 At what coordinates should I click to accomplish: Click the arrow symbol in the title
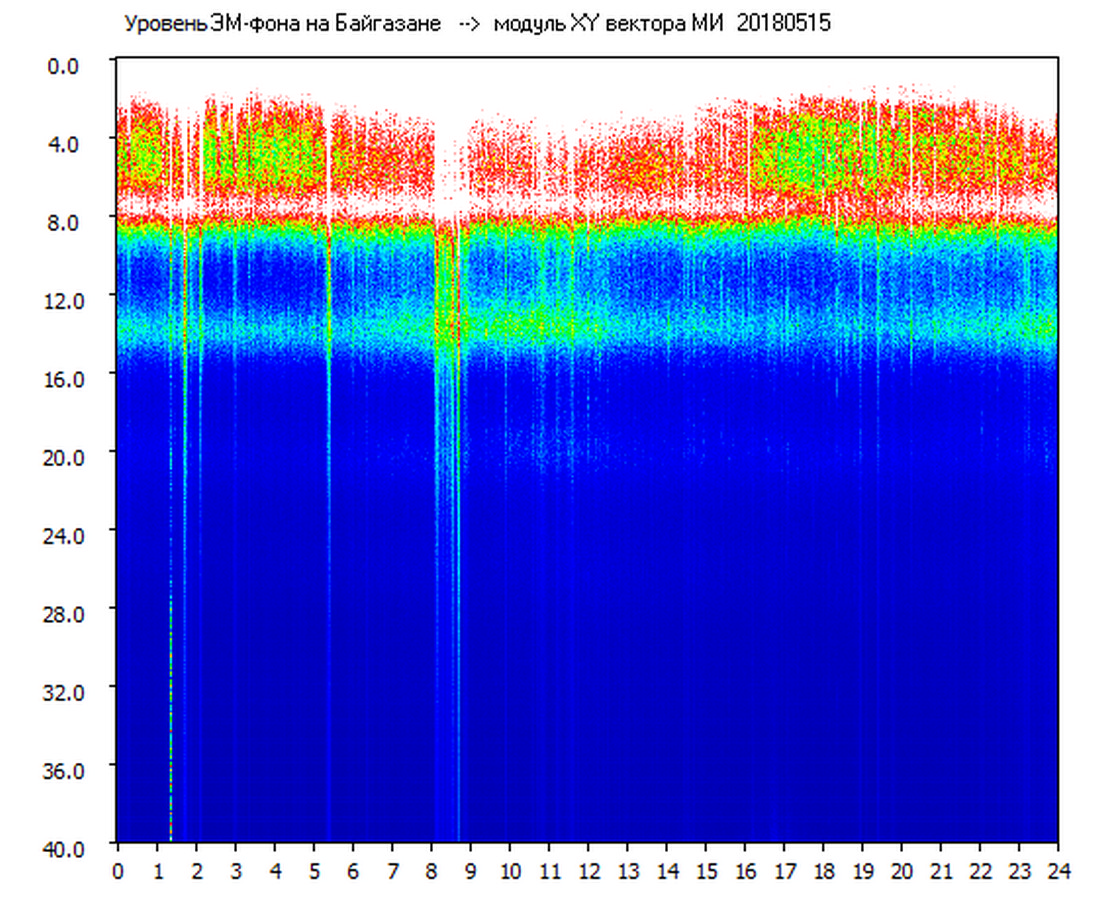tap(469, 23)
